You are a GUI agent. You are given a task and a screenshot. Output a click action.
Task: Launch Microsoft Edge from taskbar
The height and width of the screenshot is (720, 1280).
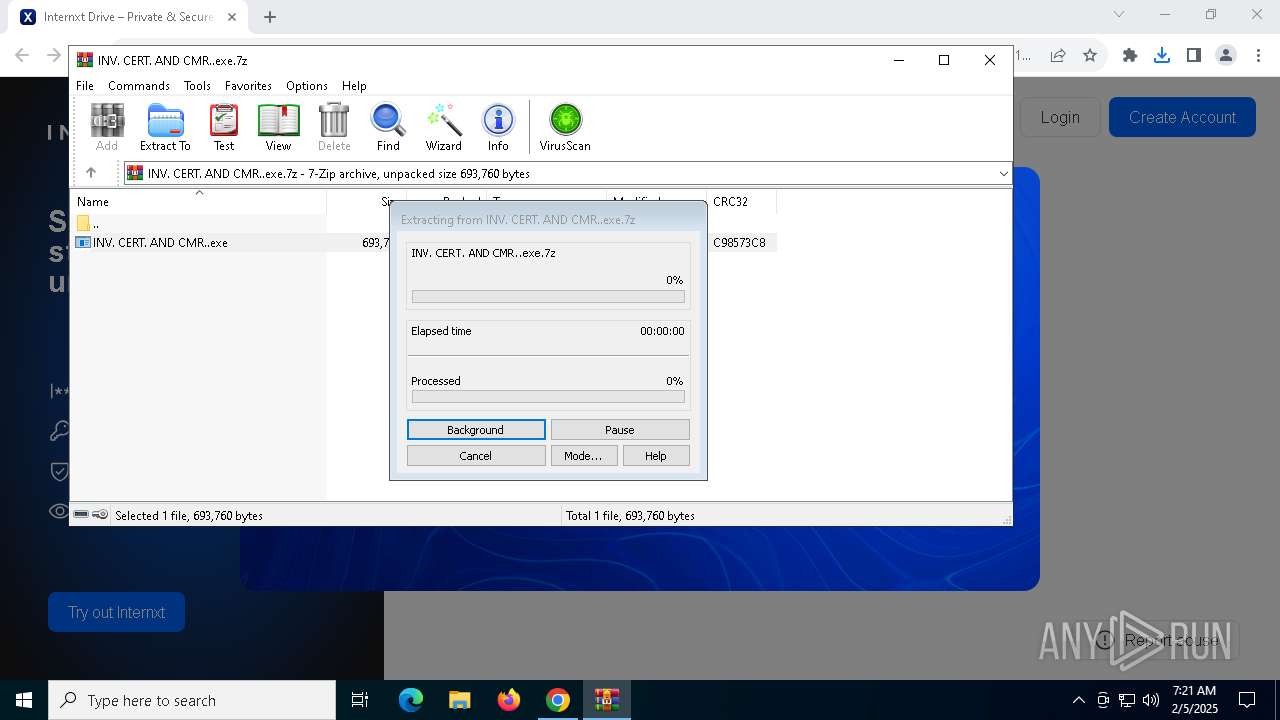pos(411,700)
